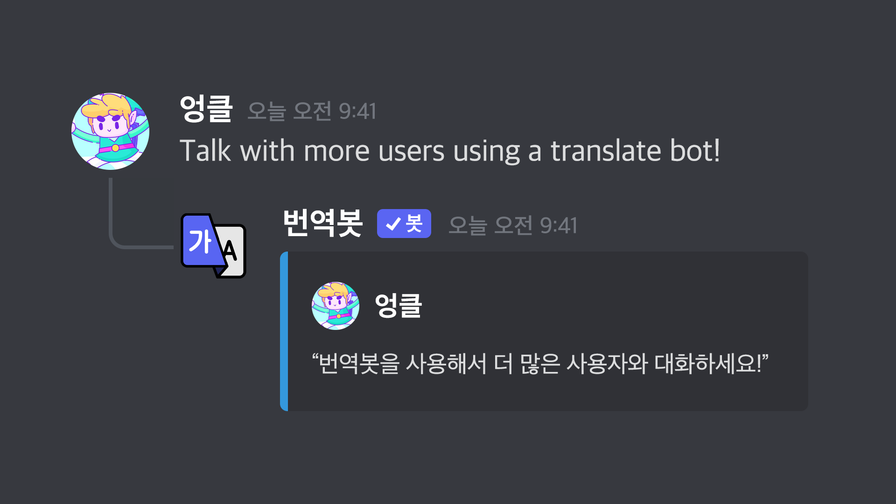The width and height of the screenshot is (896, 504).
Task: Click the checkmark in the verified bot badge
Action: pos(393,224)
